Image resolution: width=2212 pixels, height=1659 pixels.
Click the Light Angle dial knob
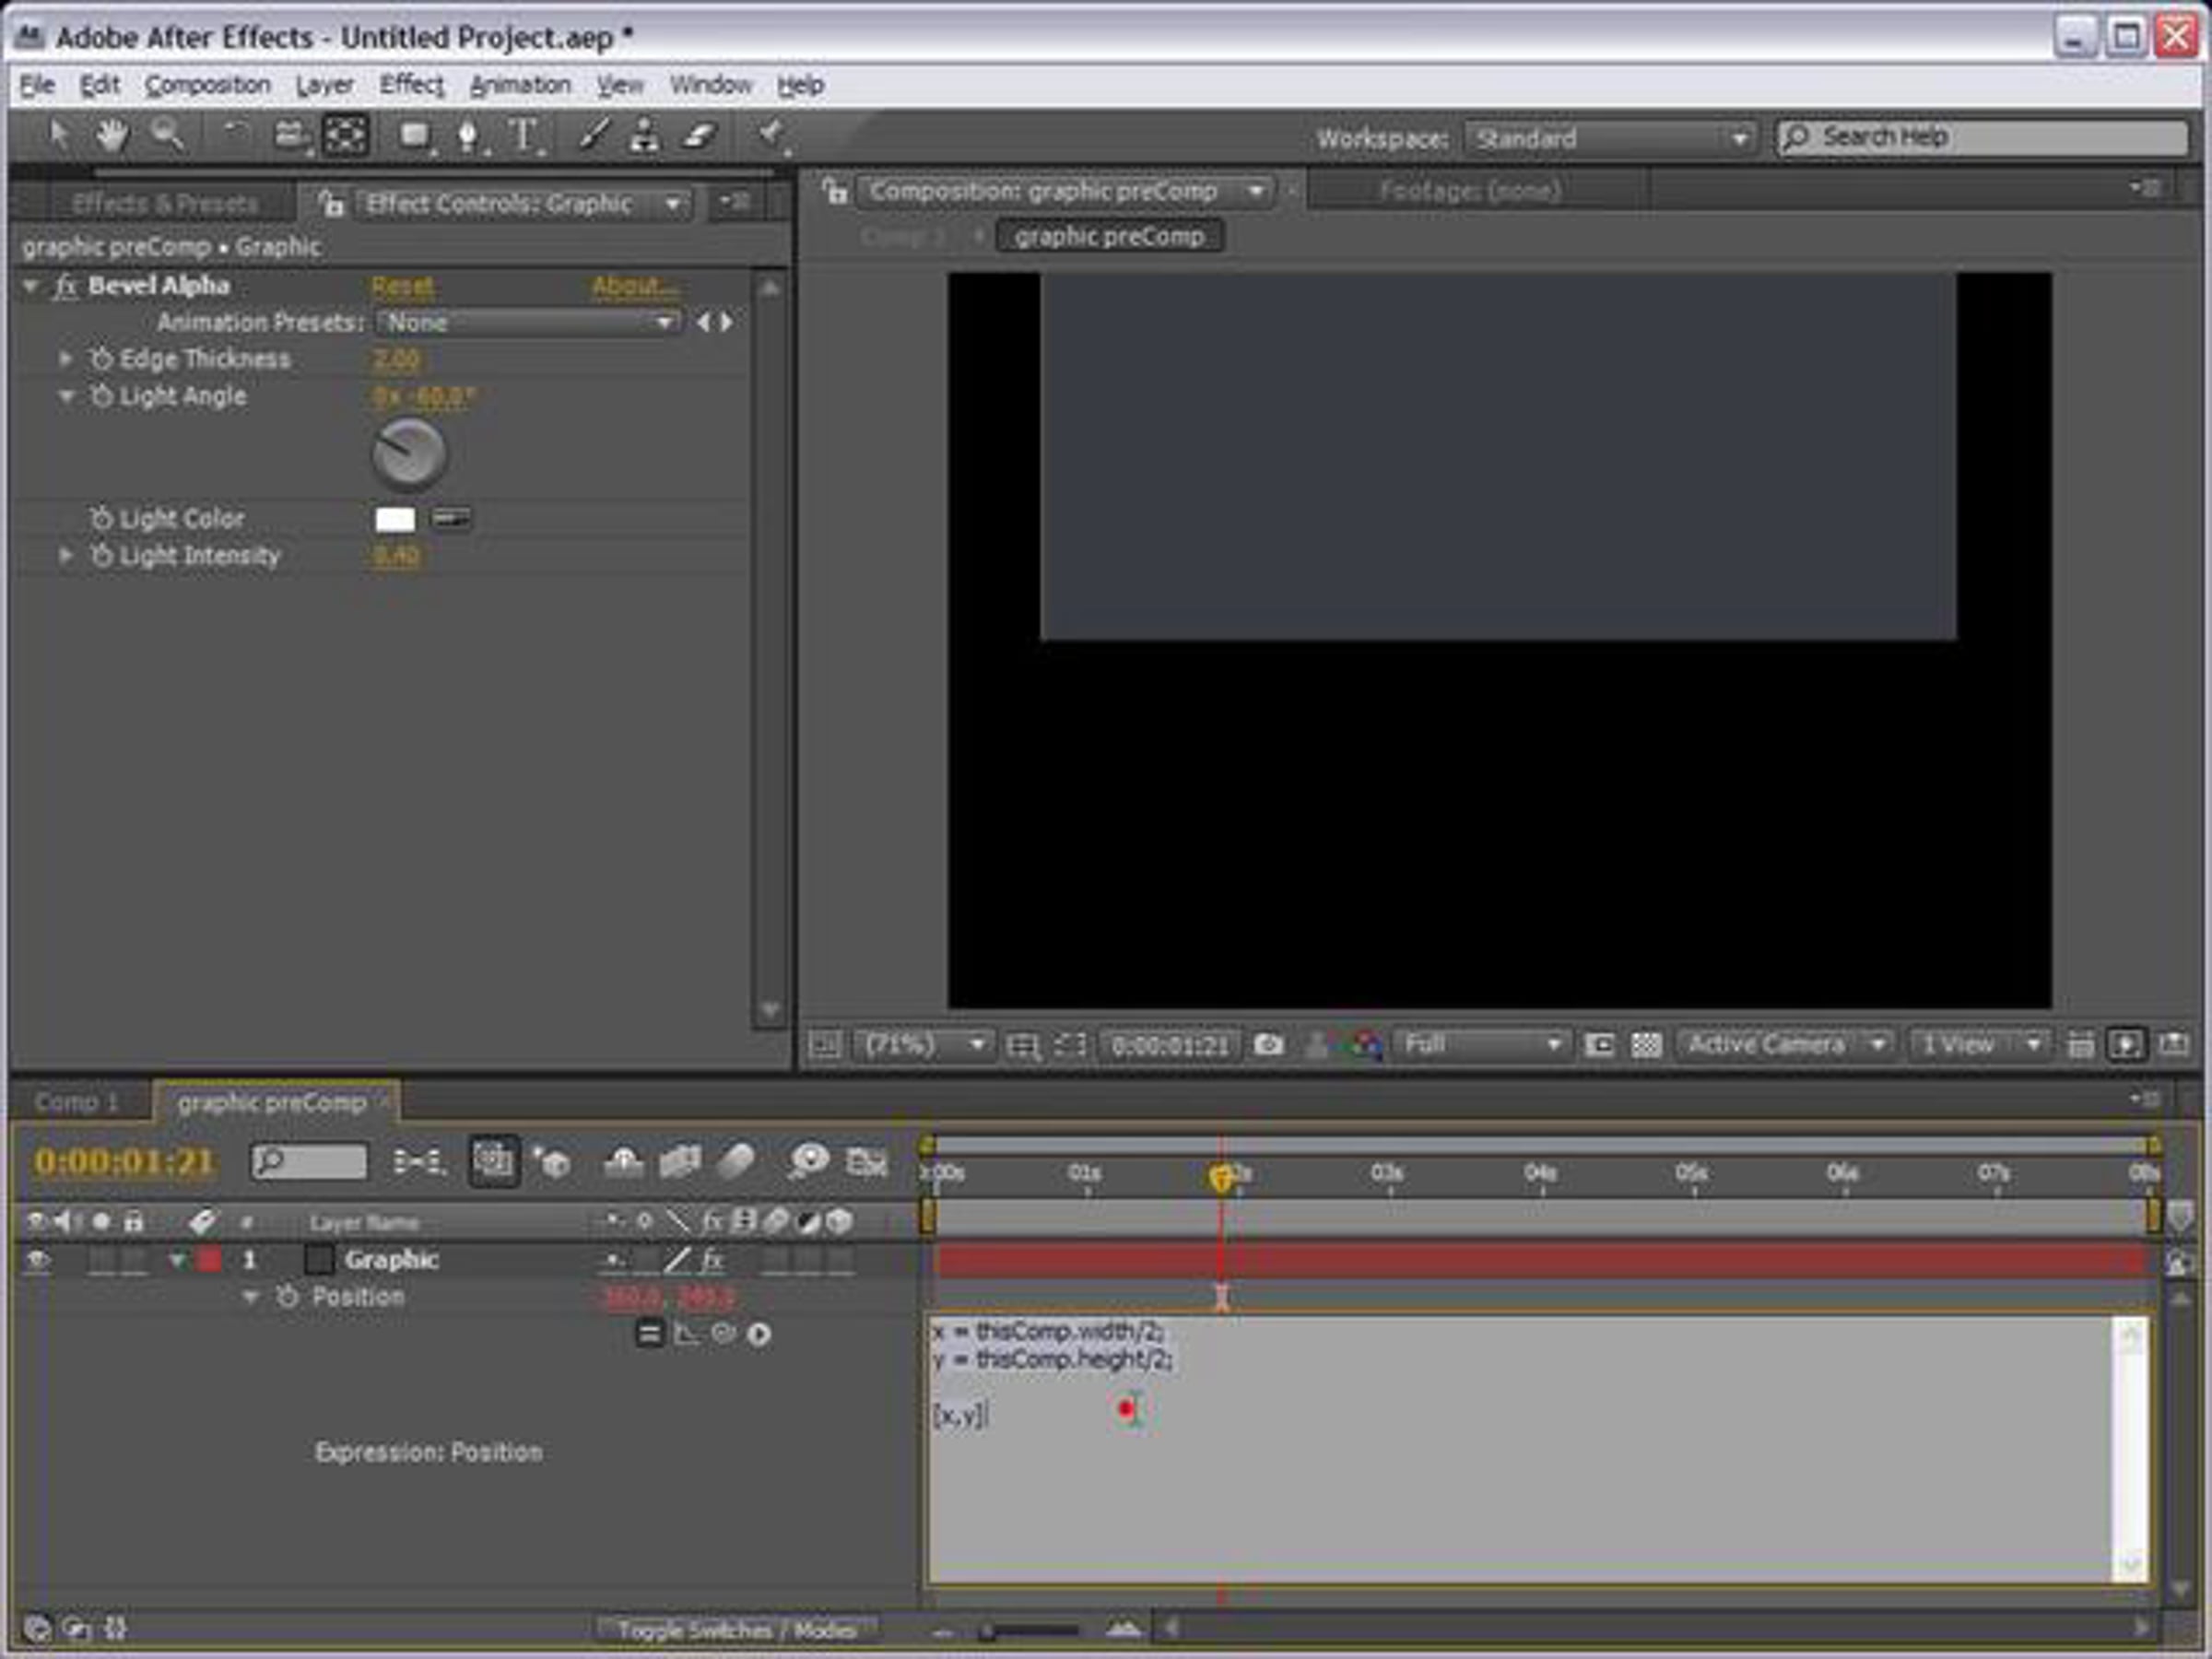409,453
